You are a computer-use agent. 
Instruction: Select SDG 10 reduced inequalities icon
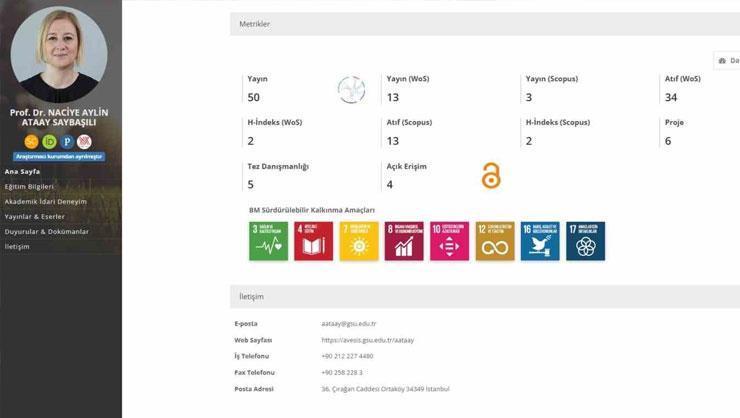pyautogui.click(x=449, y=241)
